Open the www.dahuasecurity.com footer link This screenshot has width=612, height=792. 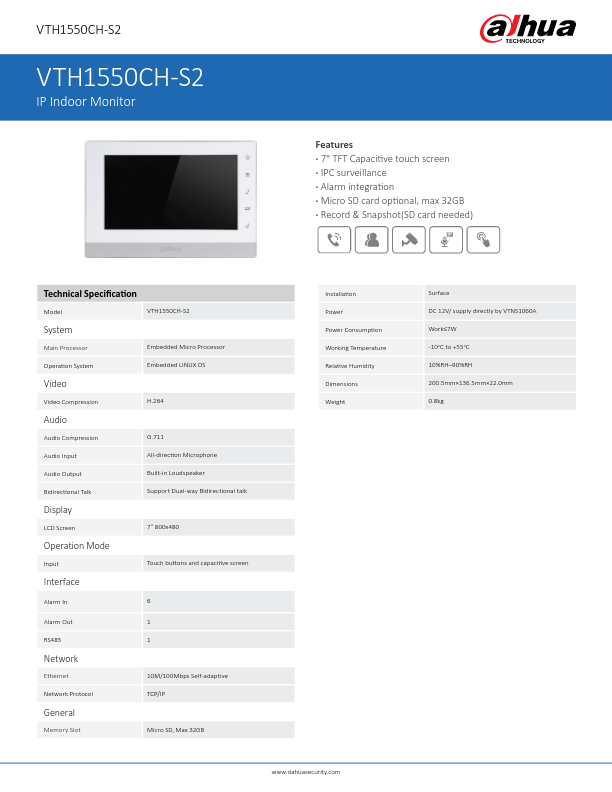click(306, 772)
